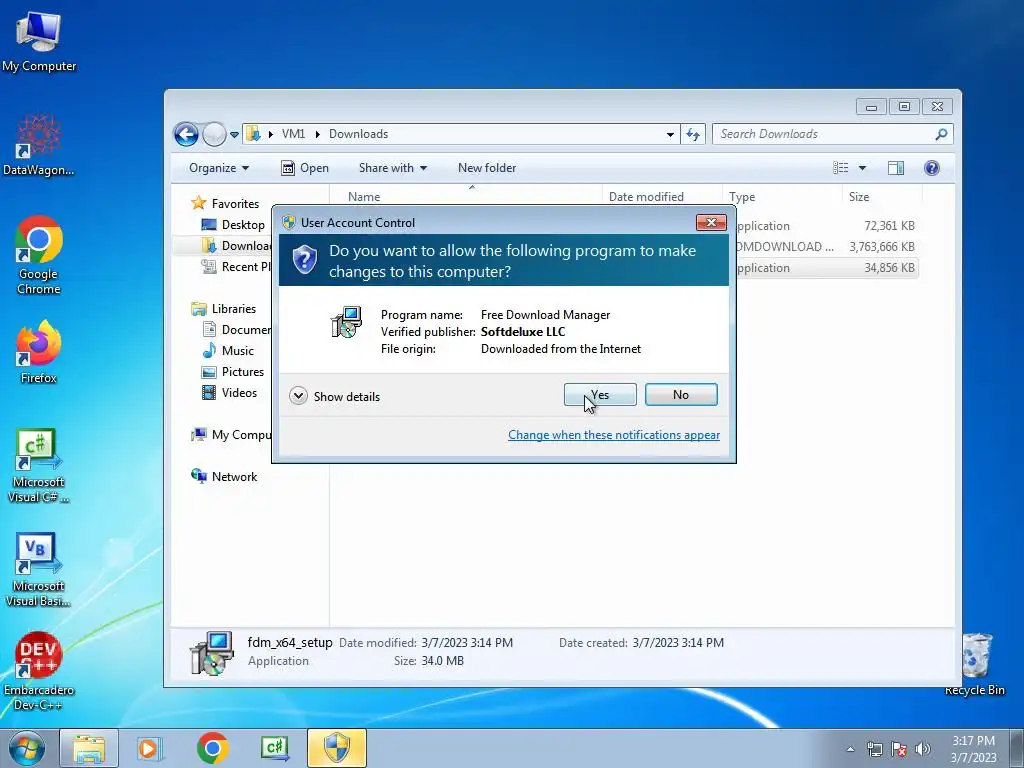This screenshot has height=768, width=1024.
Task: Open Firefox desktop shortcut
Action: (x=39, y=353)
